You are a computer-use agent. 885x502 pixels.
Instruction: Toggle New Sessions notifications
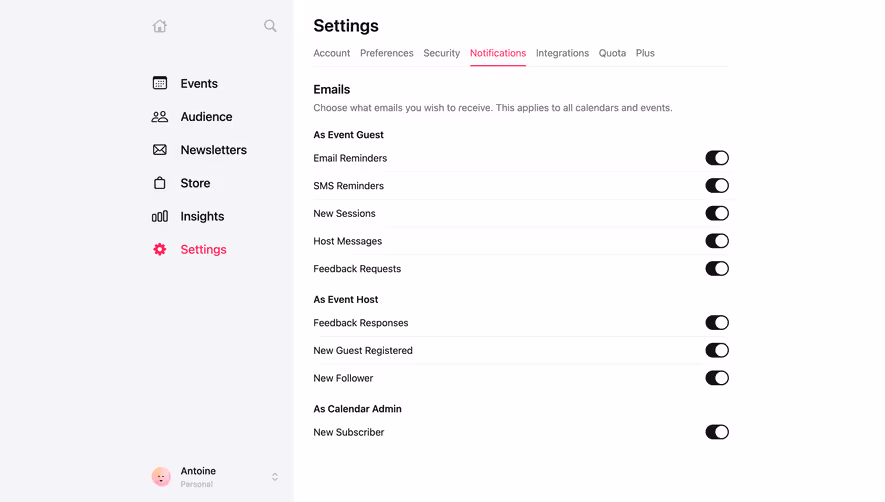(717, 213)
